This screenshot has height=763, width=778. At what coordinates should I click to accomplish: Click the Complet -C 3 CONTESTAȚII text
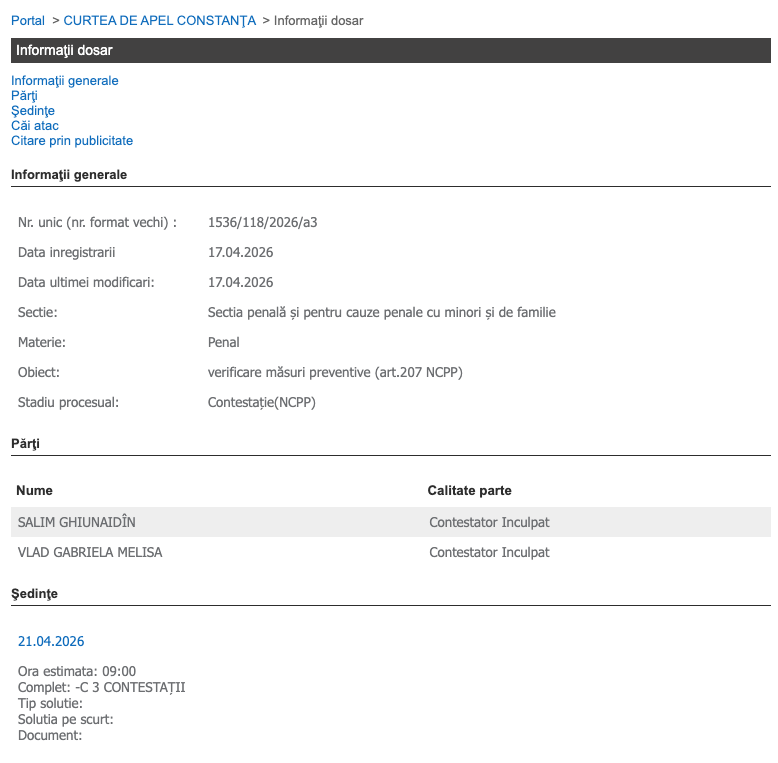[101, 687]
